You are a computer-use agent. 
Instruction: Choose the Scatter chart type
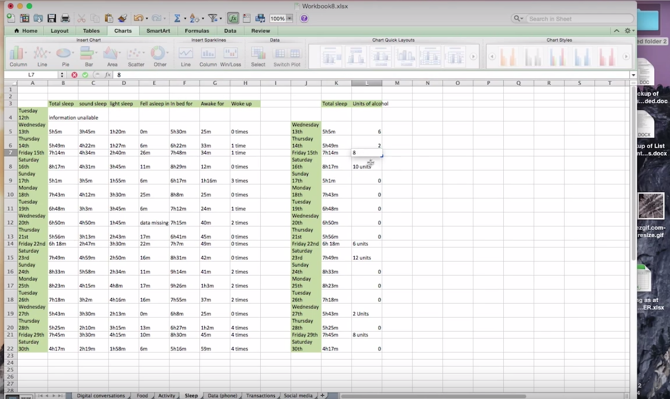click(136, 56)
